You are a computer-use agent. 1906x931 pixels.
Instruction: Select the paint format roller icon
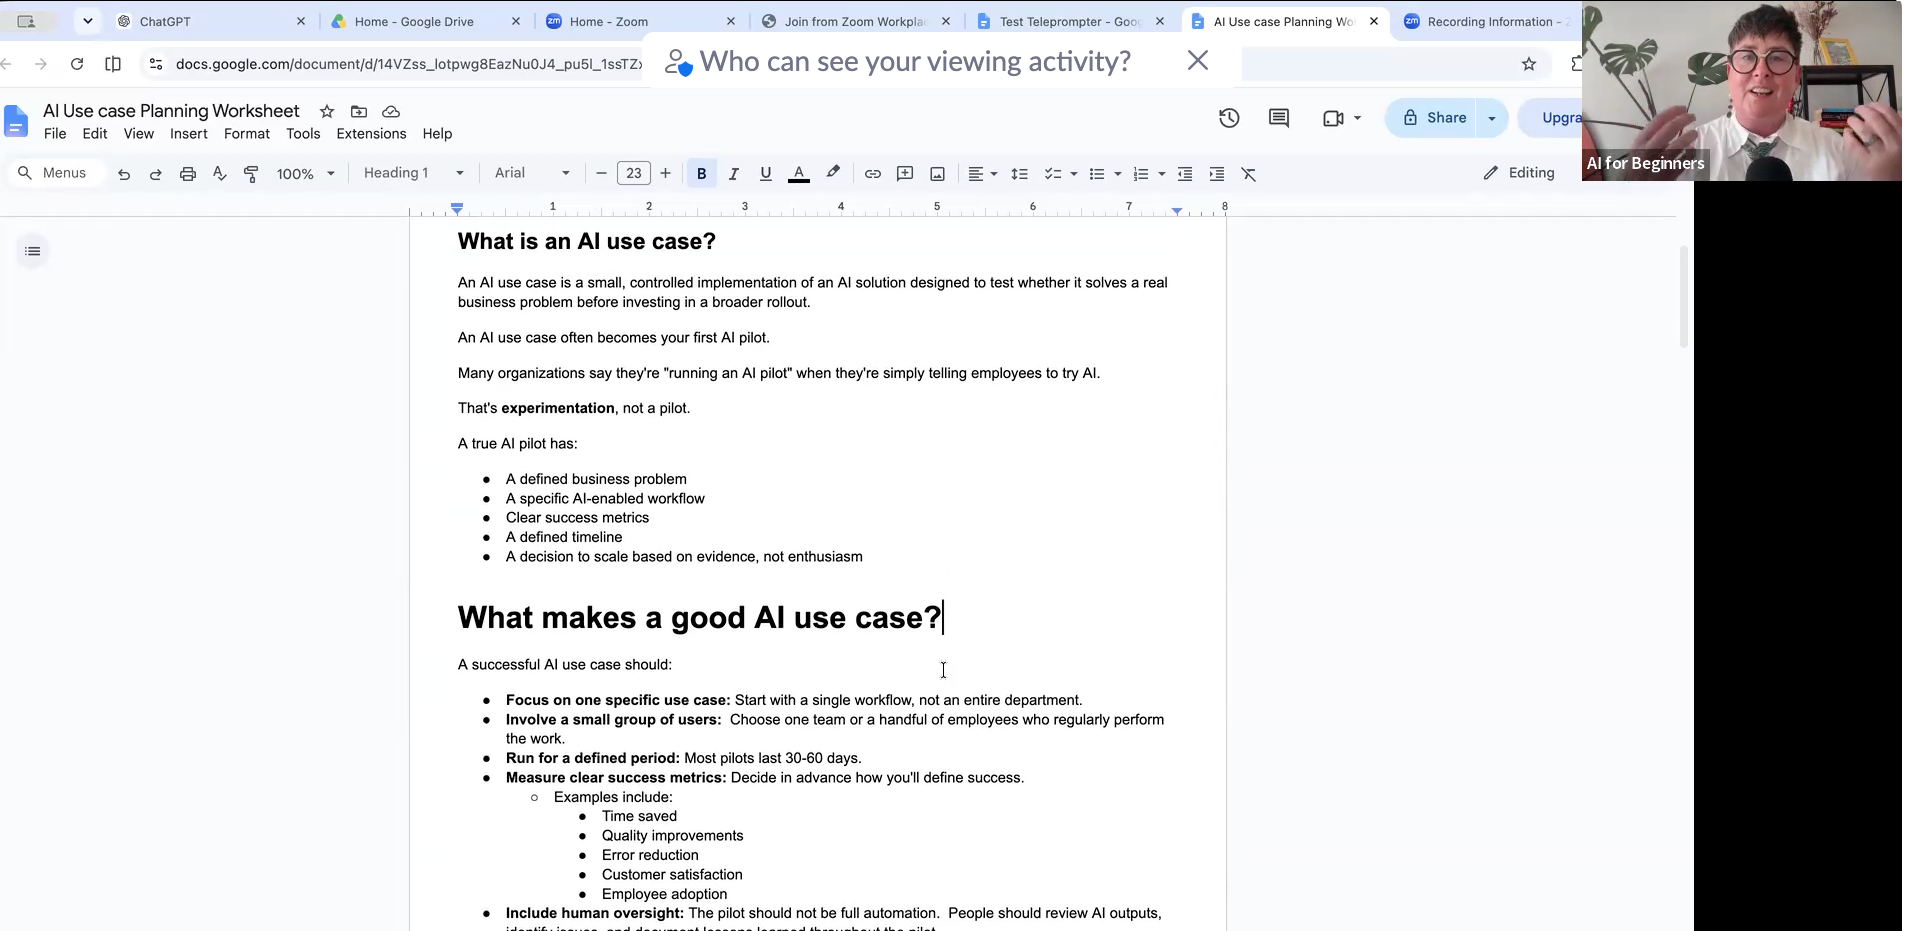tap(251, 174)
